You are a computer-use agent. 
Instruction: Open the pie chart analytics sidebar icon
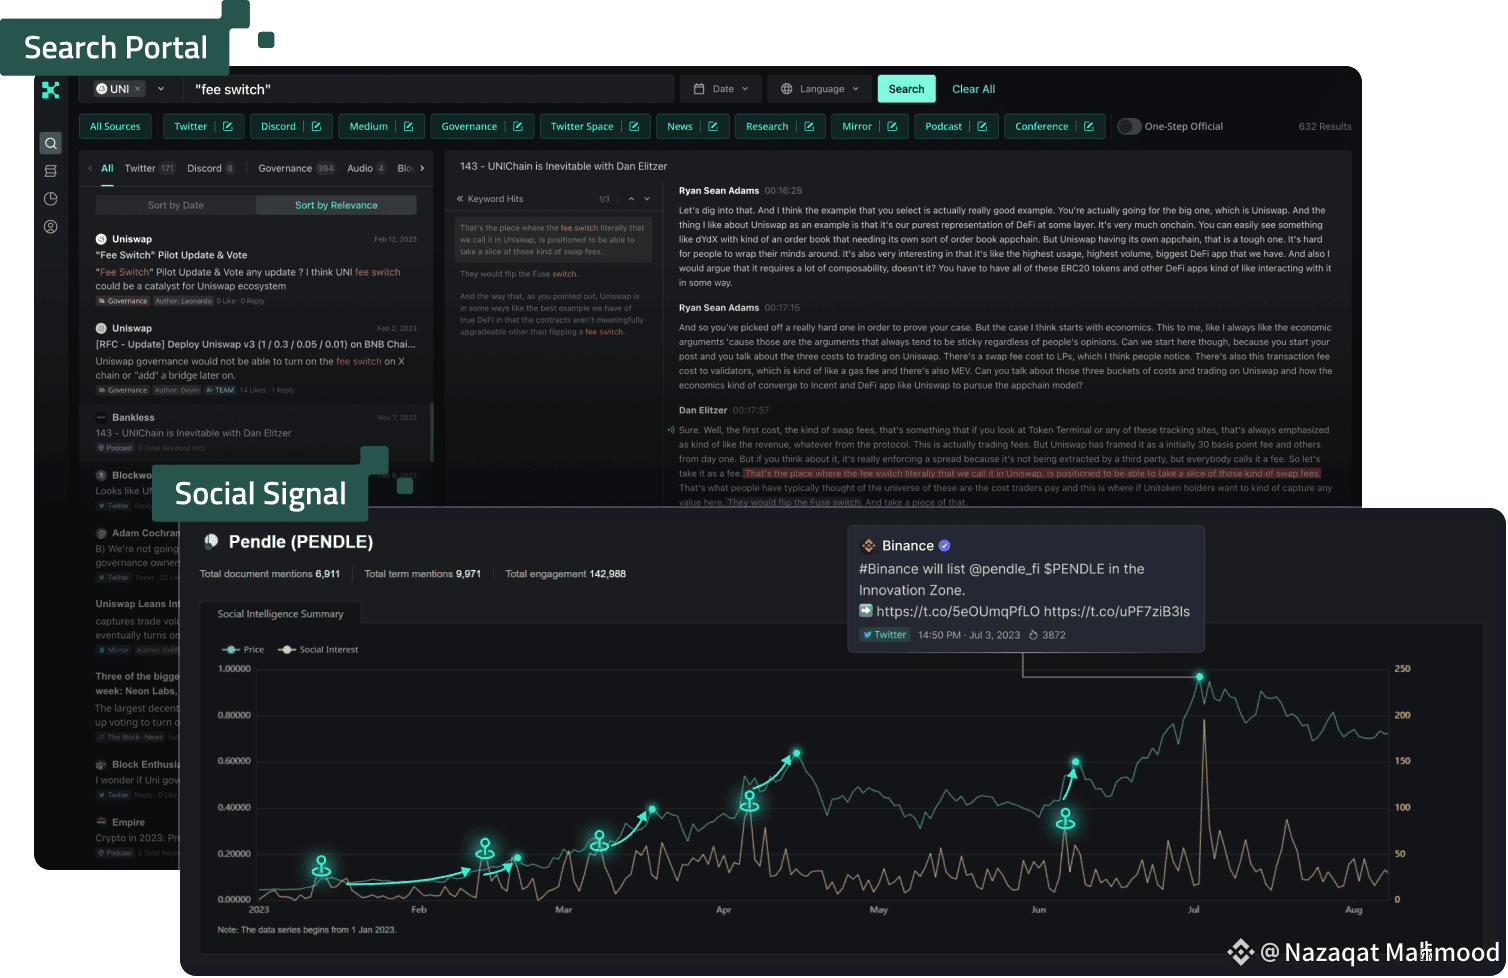point(51,199)
